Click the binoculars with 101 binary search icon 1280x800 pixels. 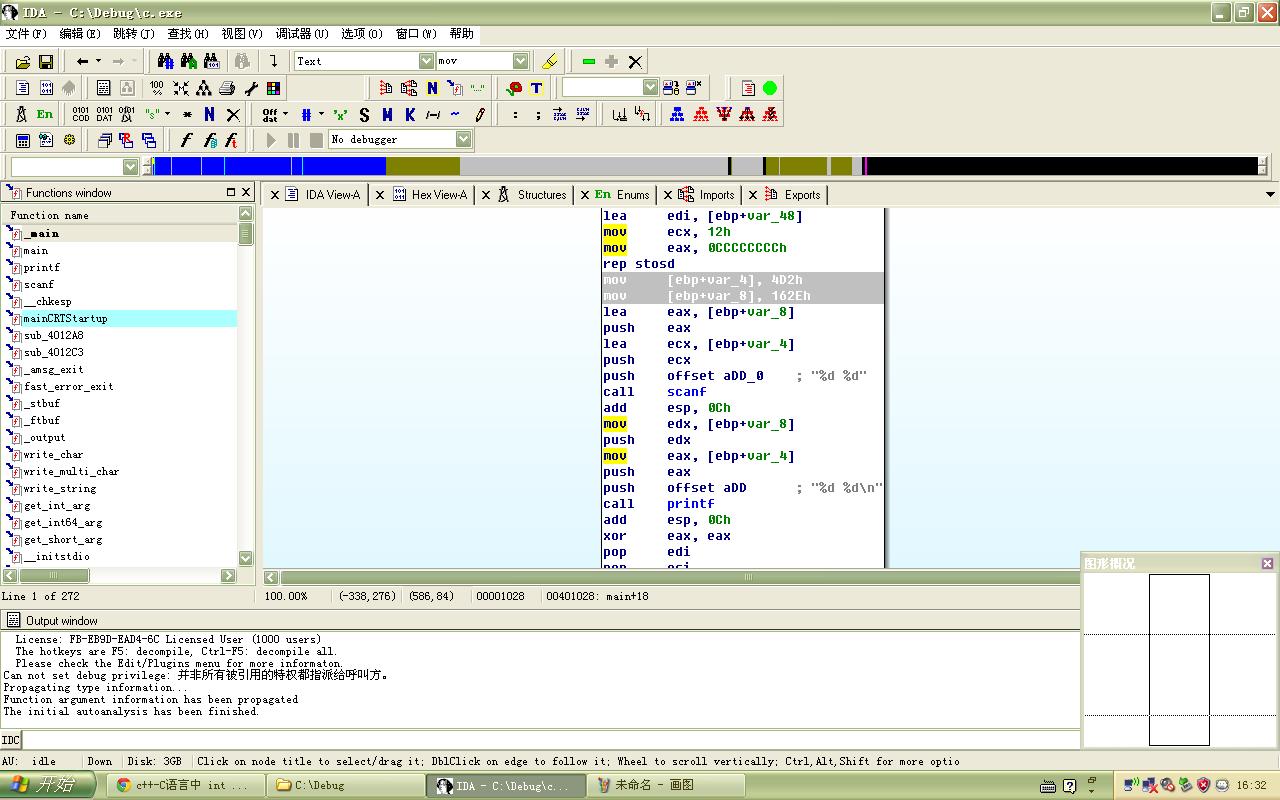211,61
